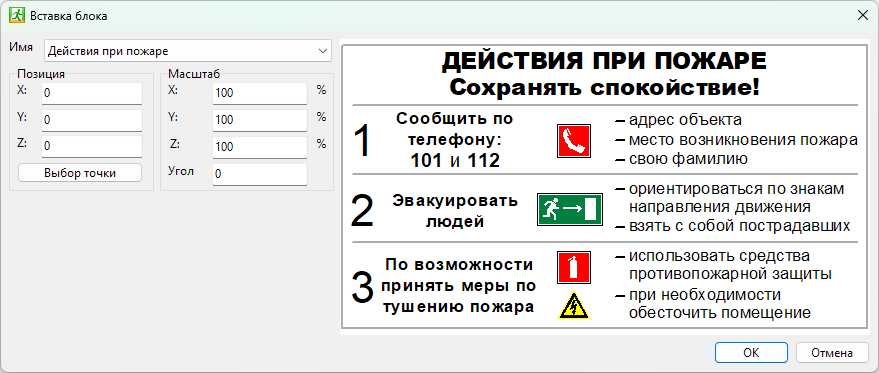Click the green evacuation exit sign

tap(570, 209)
